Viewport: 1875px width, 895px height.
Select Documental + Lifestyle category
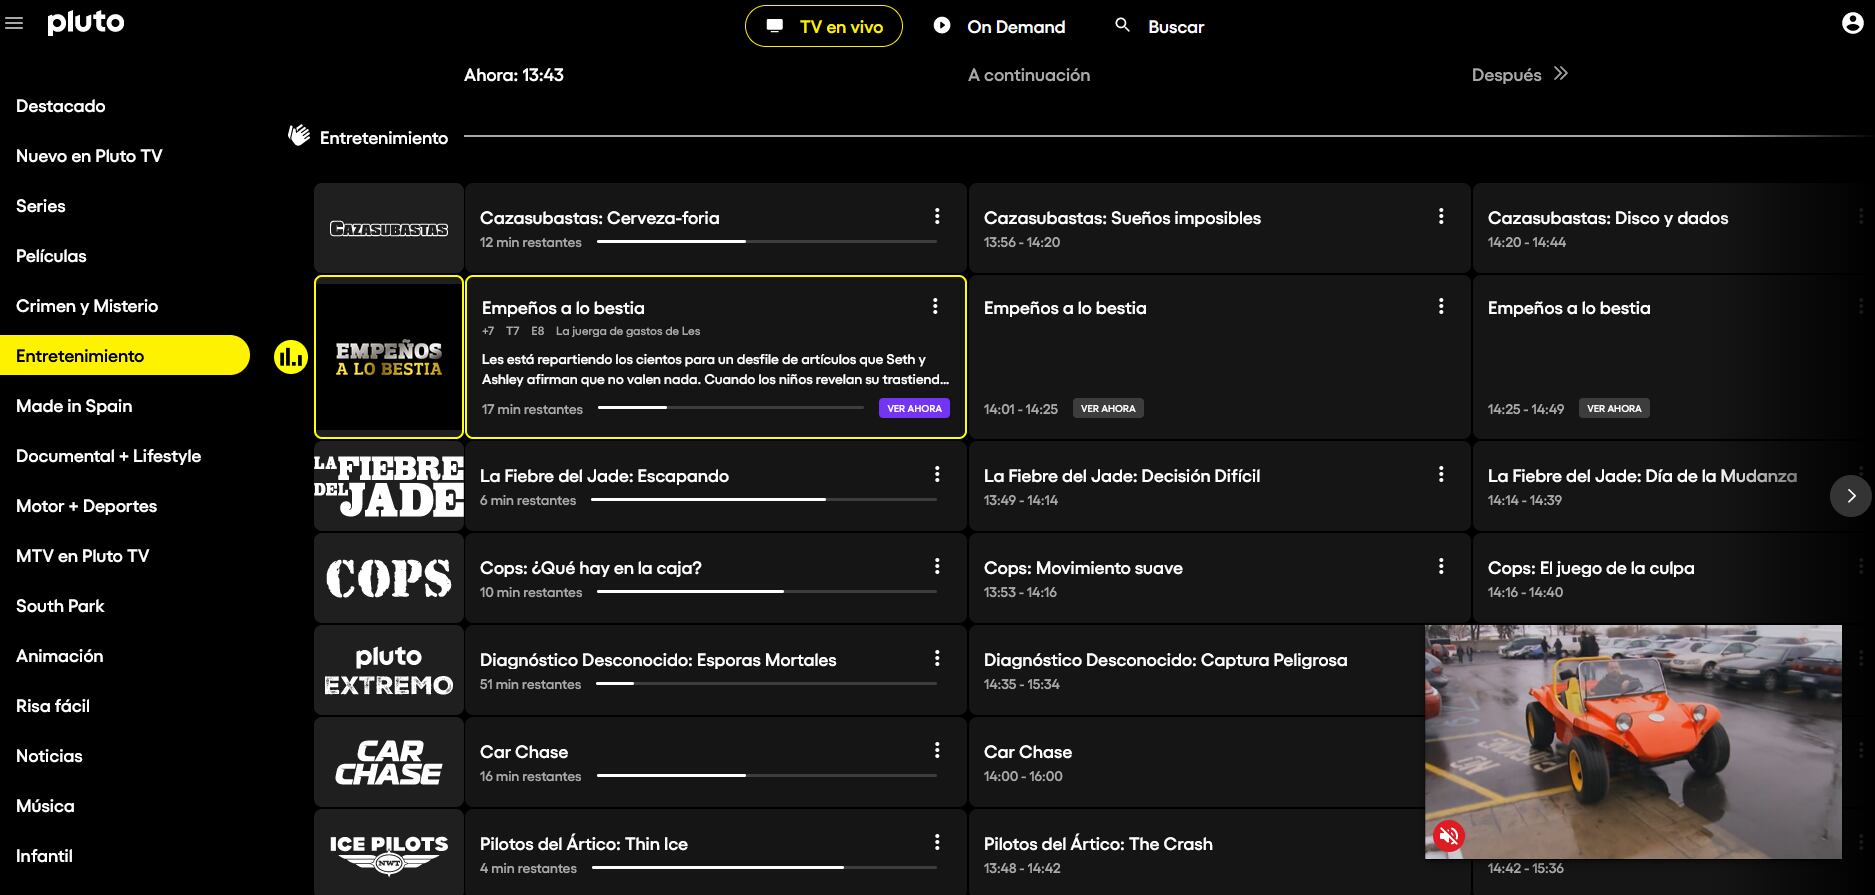point(108,456)
